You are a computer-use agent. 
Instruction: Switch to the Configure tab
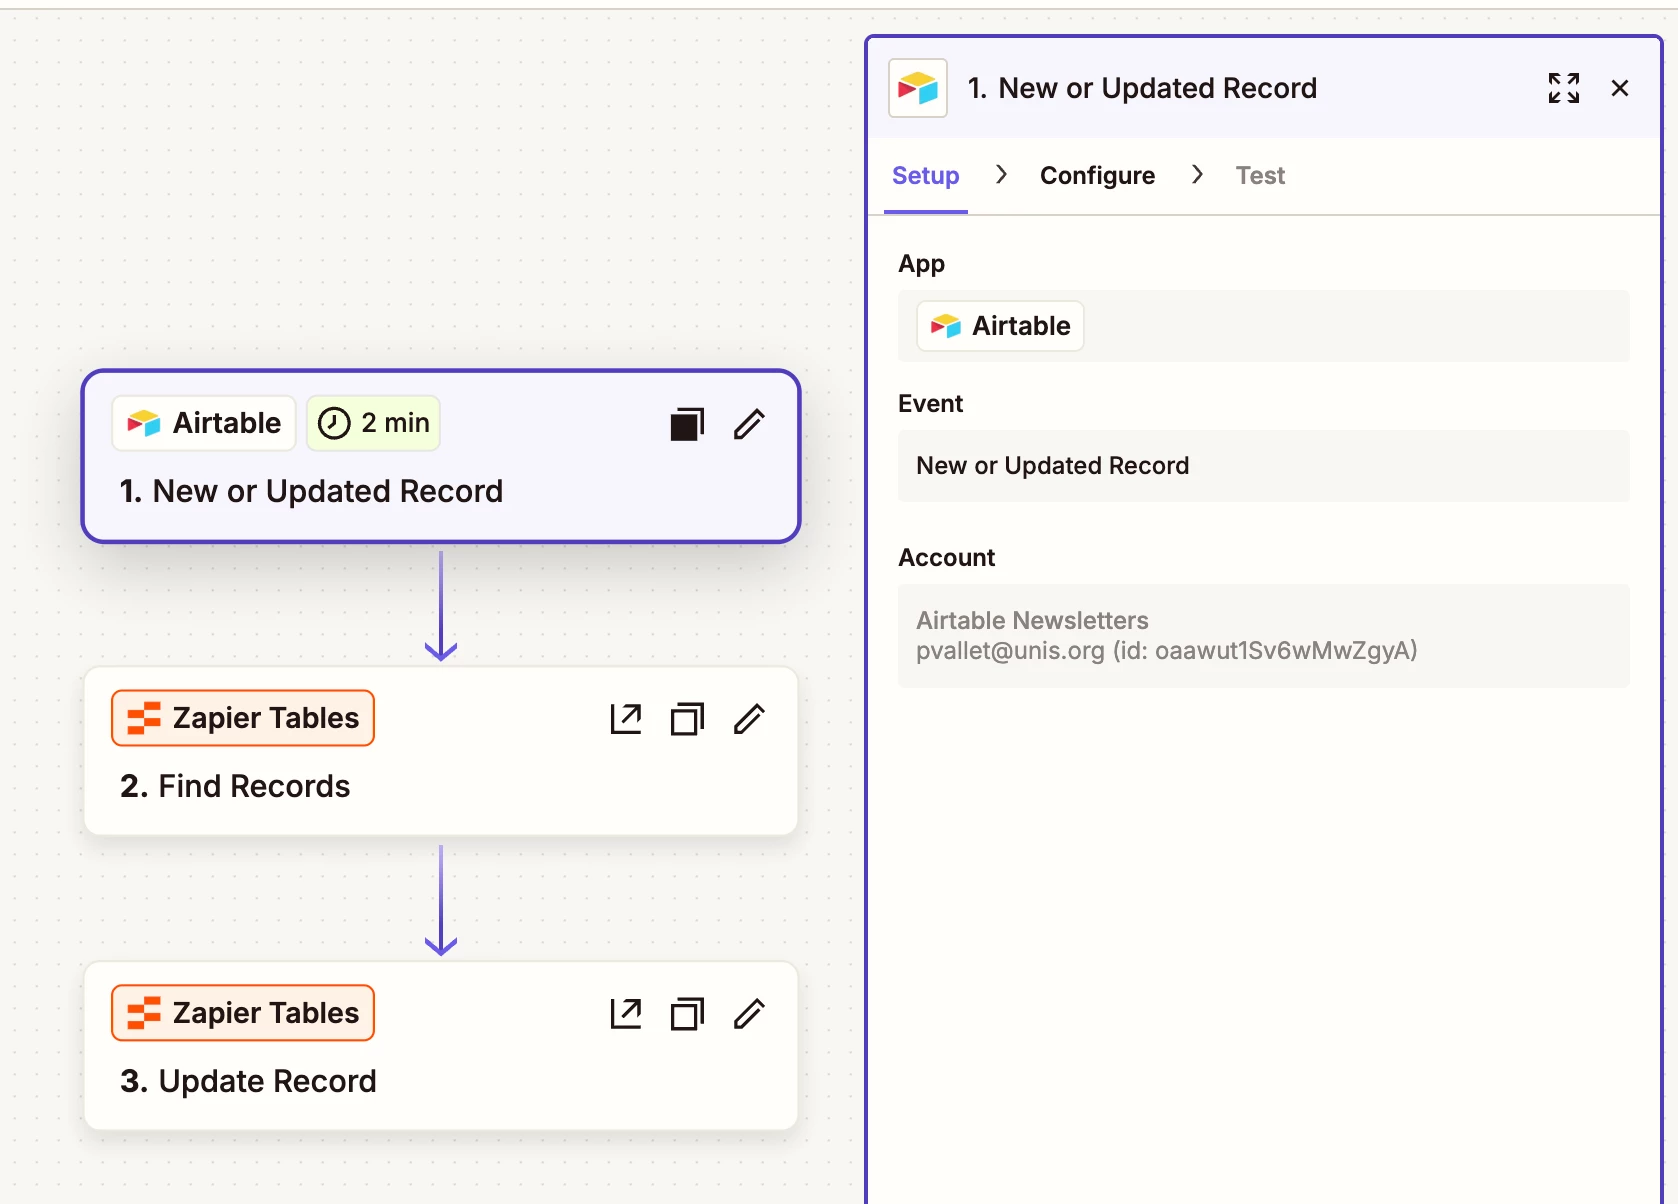click(1097, 176)
